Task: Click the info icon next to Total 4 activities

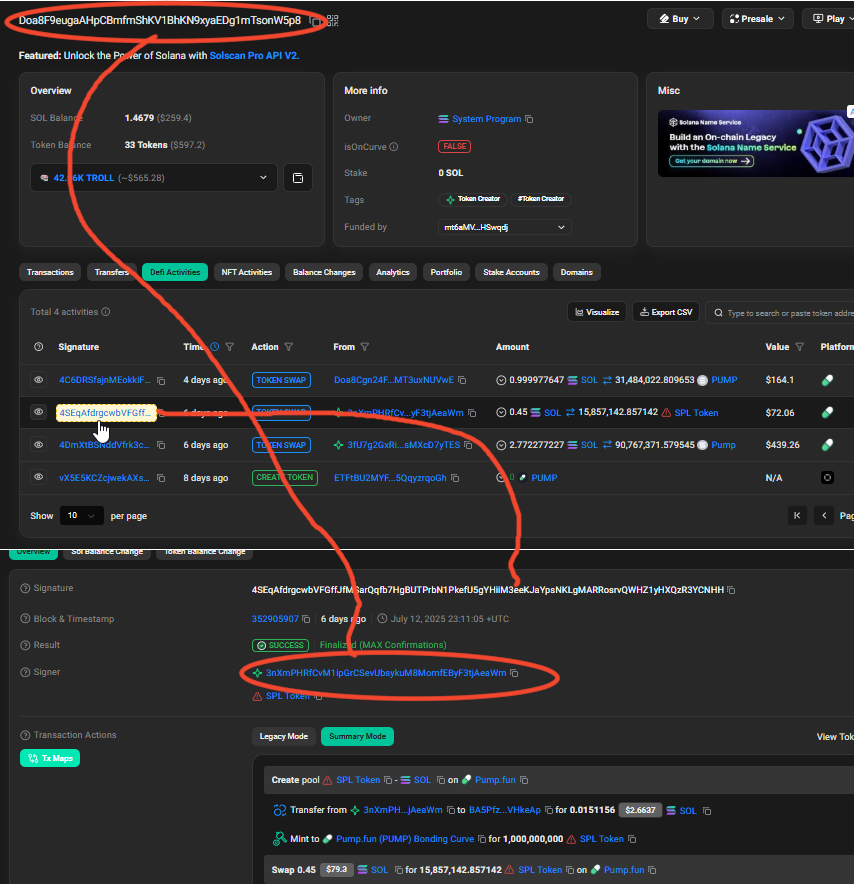Action: [x=105, y=312]
